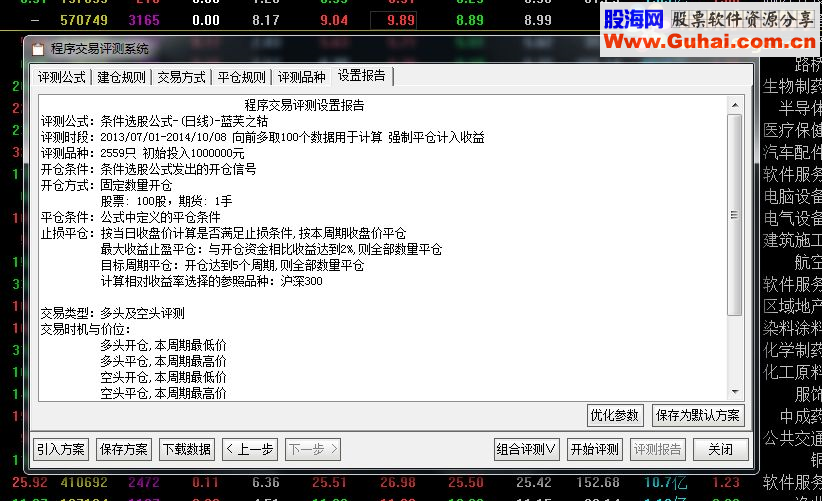822x501 pixels.
Task: Click the 引入方案 button
Action: 61,450
